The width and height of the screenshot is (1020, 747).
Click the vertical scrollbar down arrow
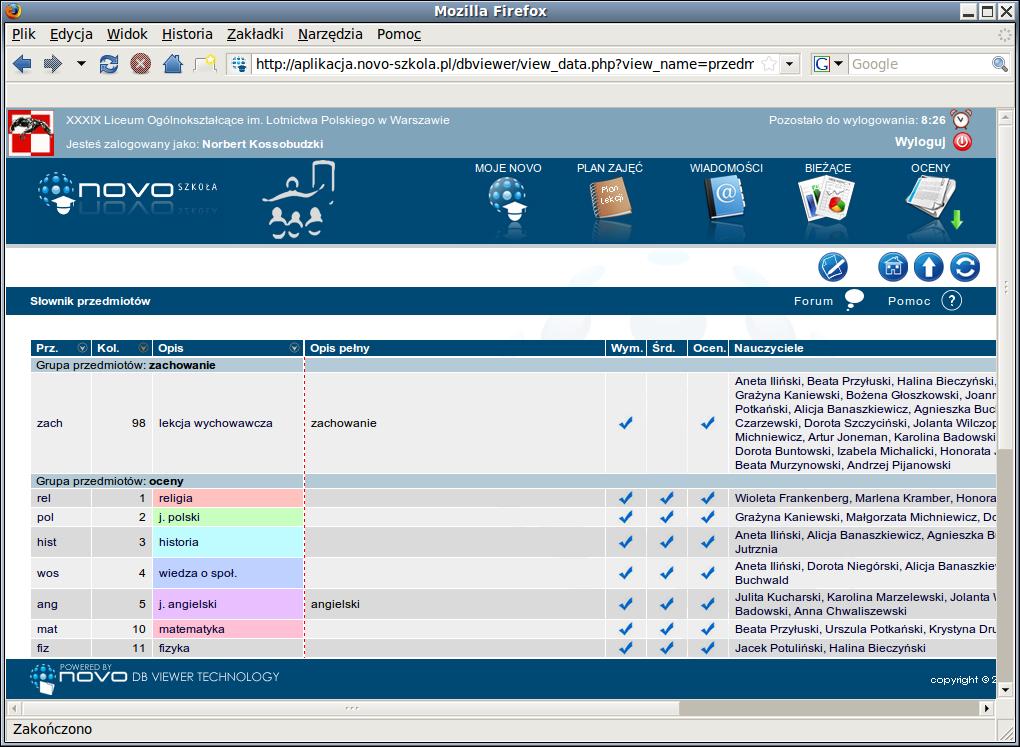1006,690
